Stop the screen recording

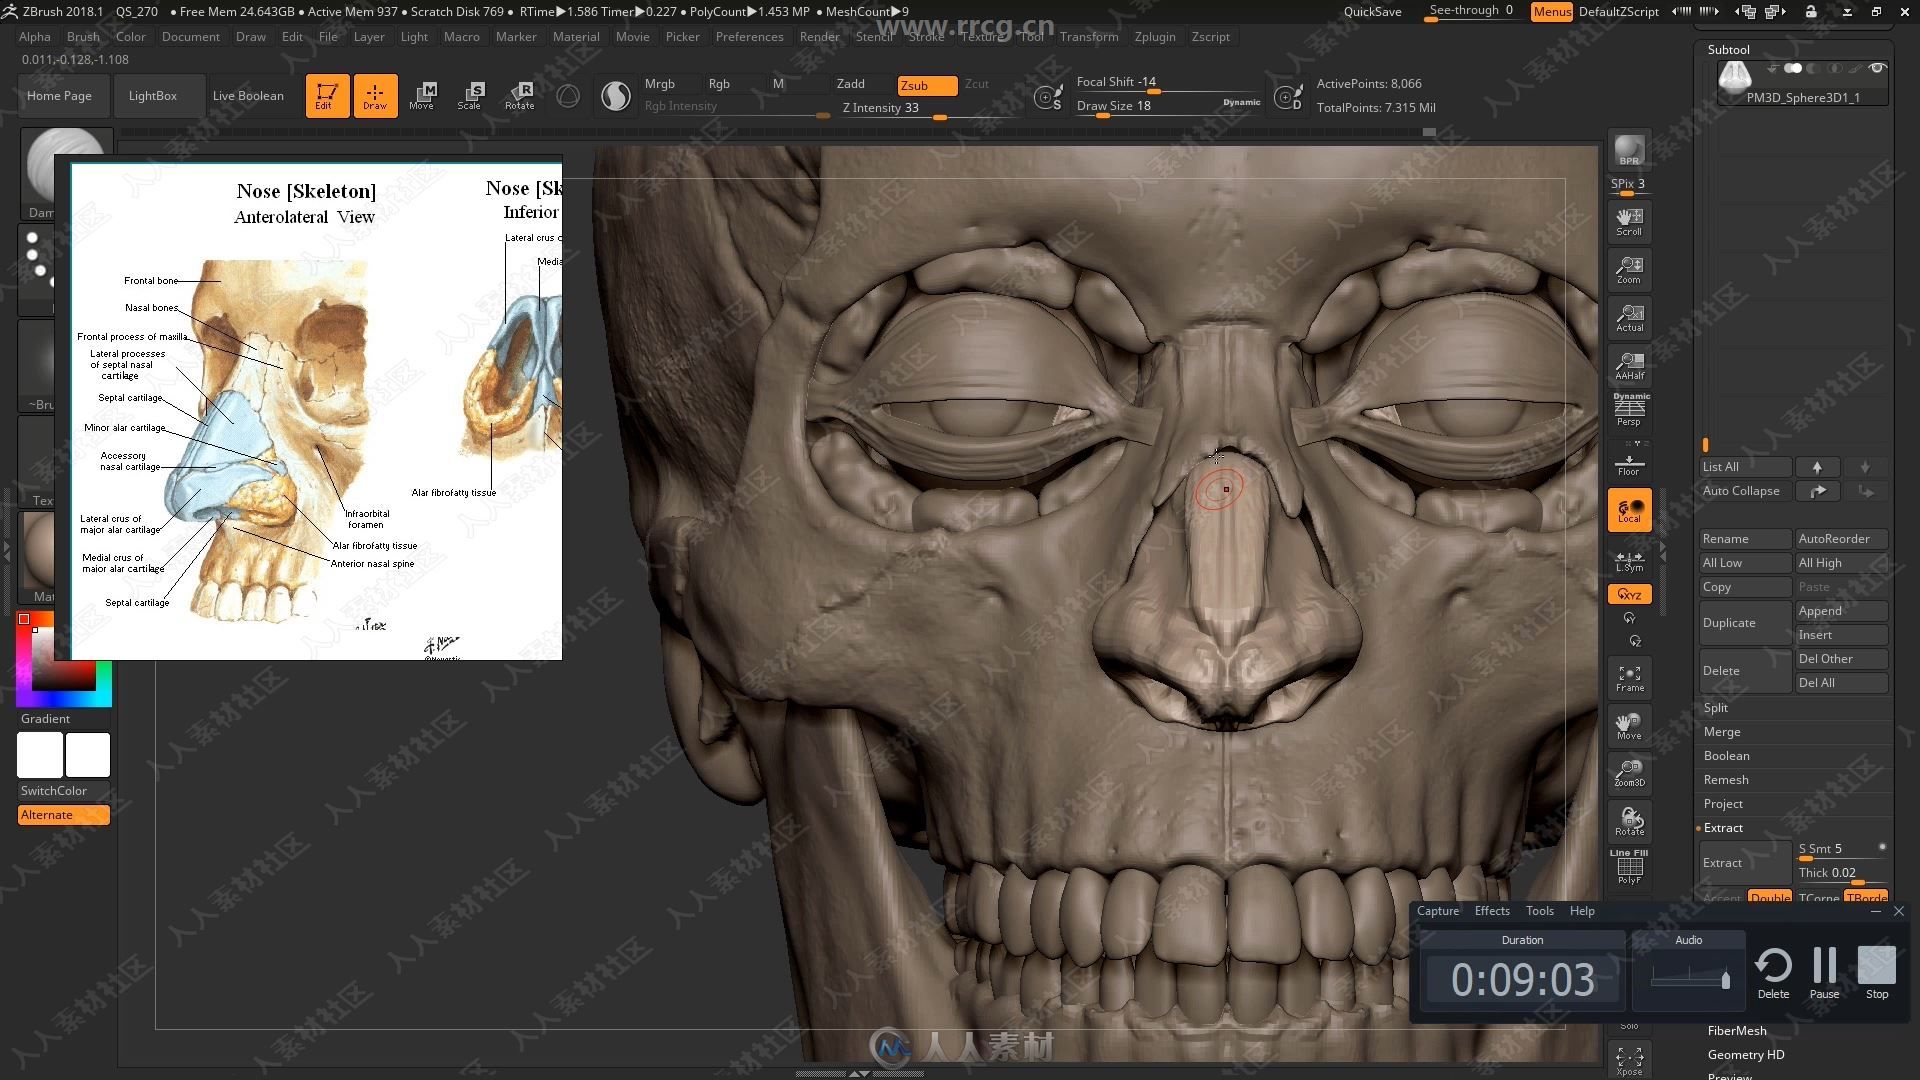coord(1877,973)
